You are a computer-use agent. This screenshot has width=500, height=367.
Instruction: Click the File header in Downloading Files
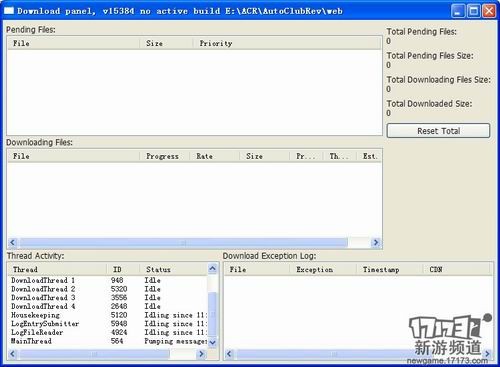tap(73, 156)
